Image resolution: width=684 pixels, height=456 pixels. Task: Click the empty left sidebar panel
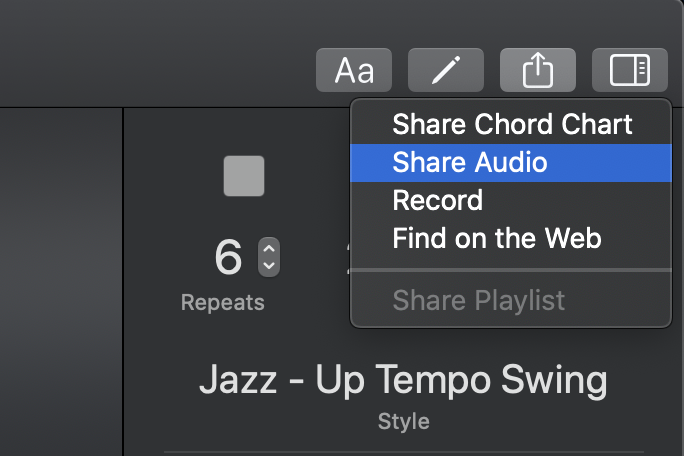click(61, 282)
